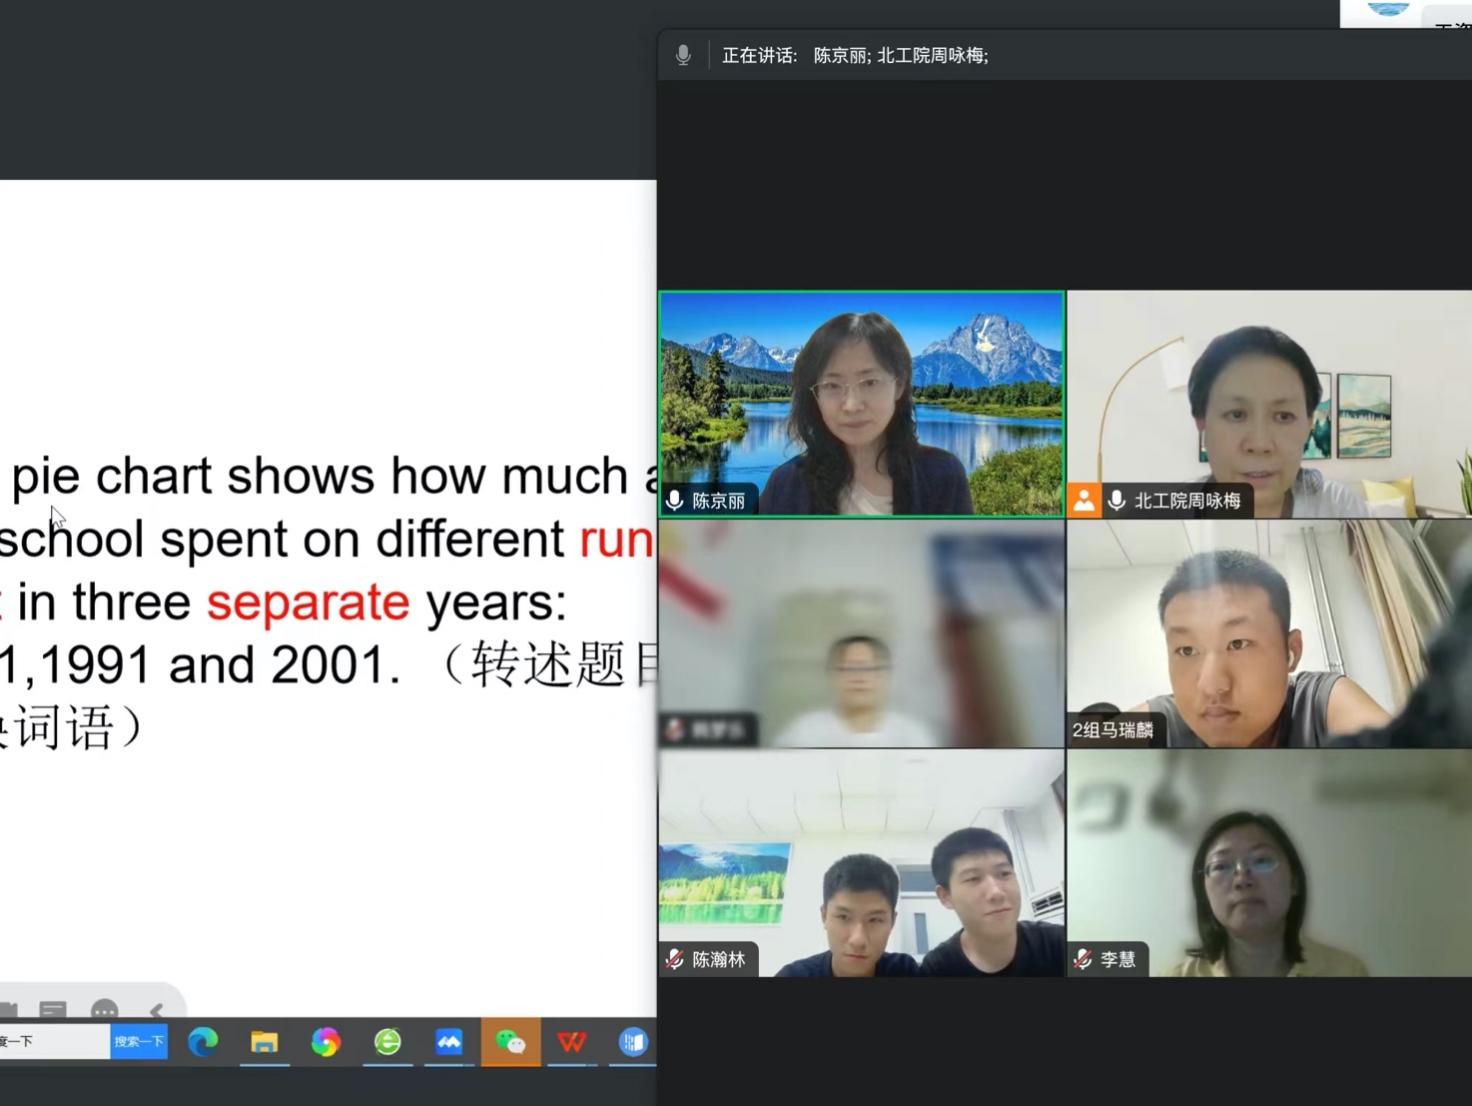This screenshot has height=1106, width=1472.
Task: Collapse the slide toolbar with the left chevron
Action: [156, 1011]
